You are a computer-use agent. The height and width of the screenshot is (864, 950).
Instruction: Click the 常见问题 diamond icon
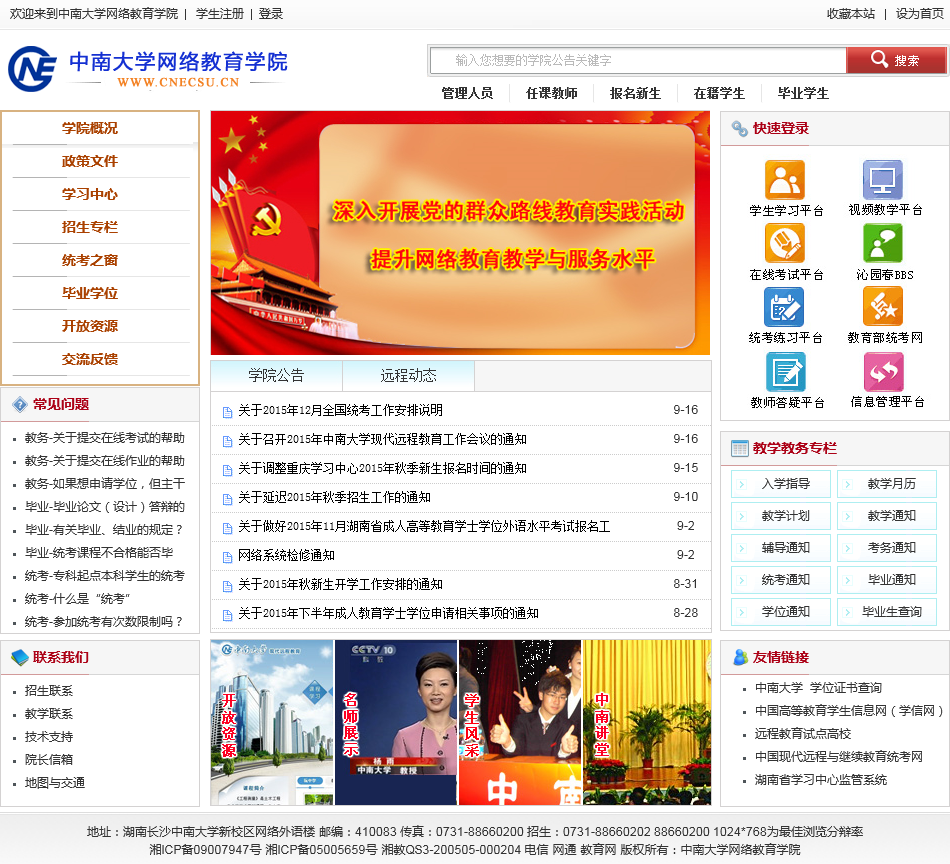pyautogui.click(x=20, y=404)
